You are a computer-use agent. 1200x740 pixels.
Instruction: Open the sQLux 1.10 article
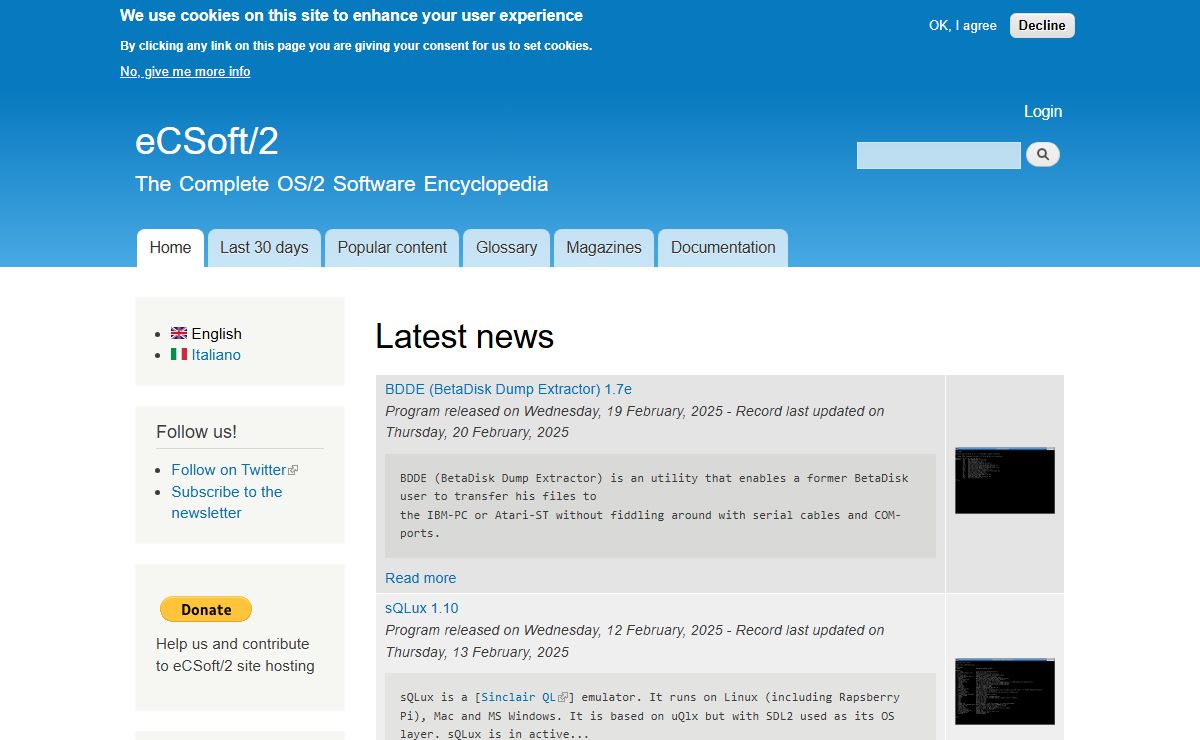(422, 608)
